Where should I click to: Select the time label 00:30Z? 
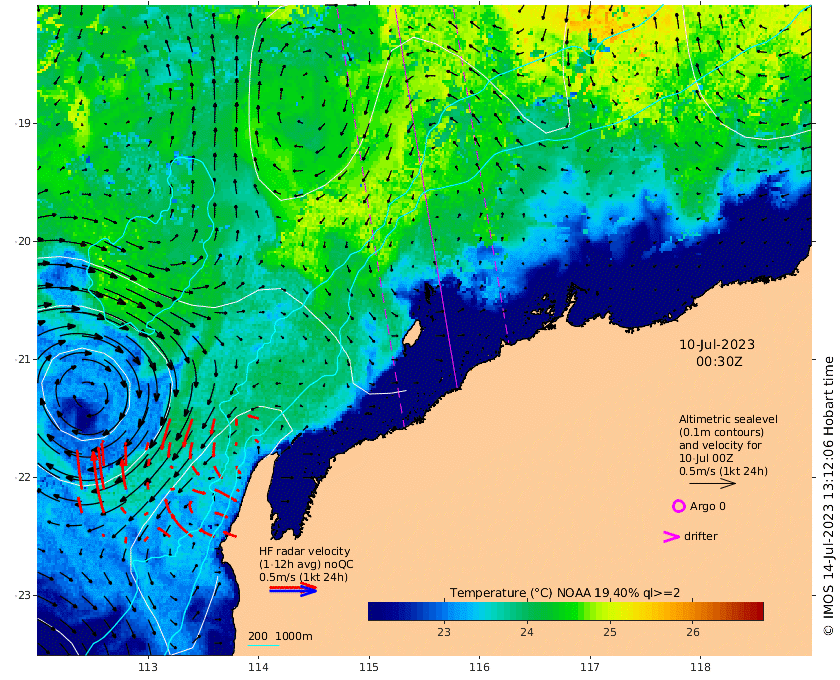point(719,362)
